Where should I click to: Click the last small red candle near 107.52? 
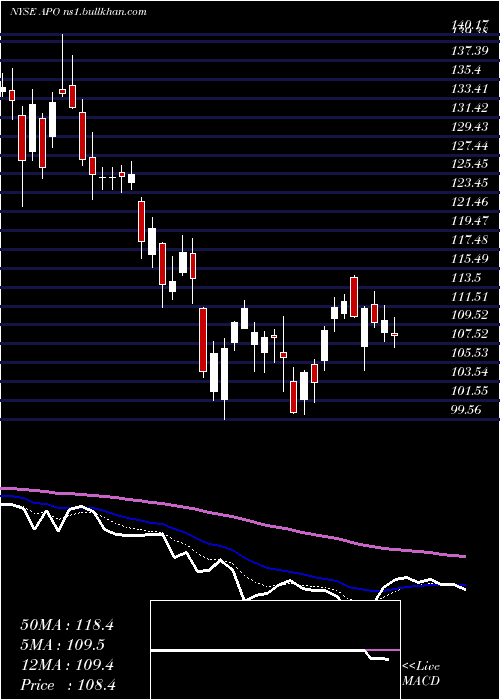394,334
